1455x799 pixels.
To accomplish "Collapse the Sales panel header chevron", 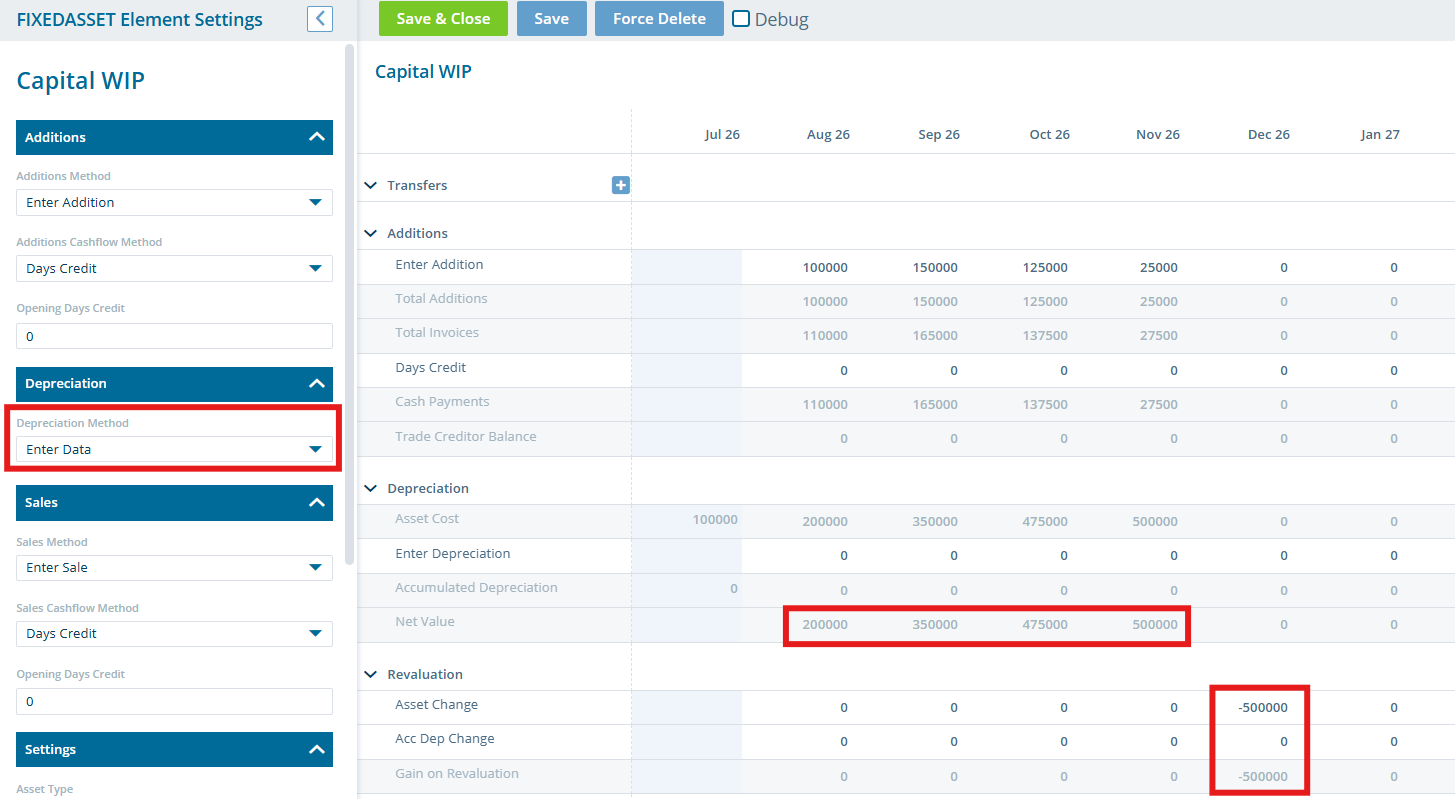I will click(x=317, y=502).
